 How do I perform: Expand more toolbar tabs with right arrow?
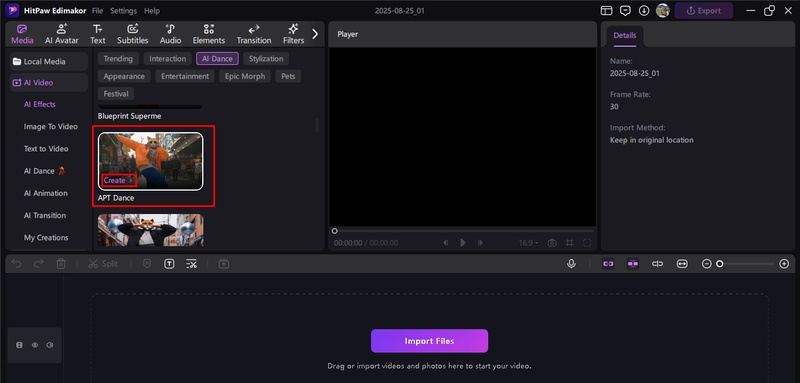[x=315, y=34]
